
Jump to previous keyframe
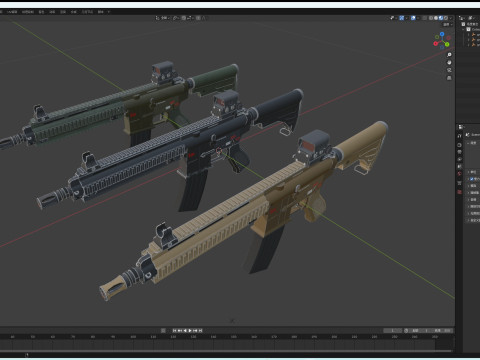point(180,330)
